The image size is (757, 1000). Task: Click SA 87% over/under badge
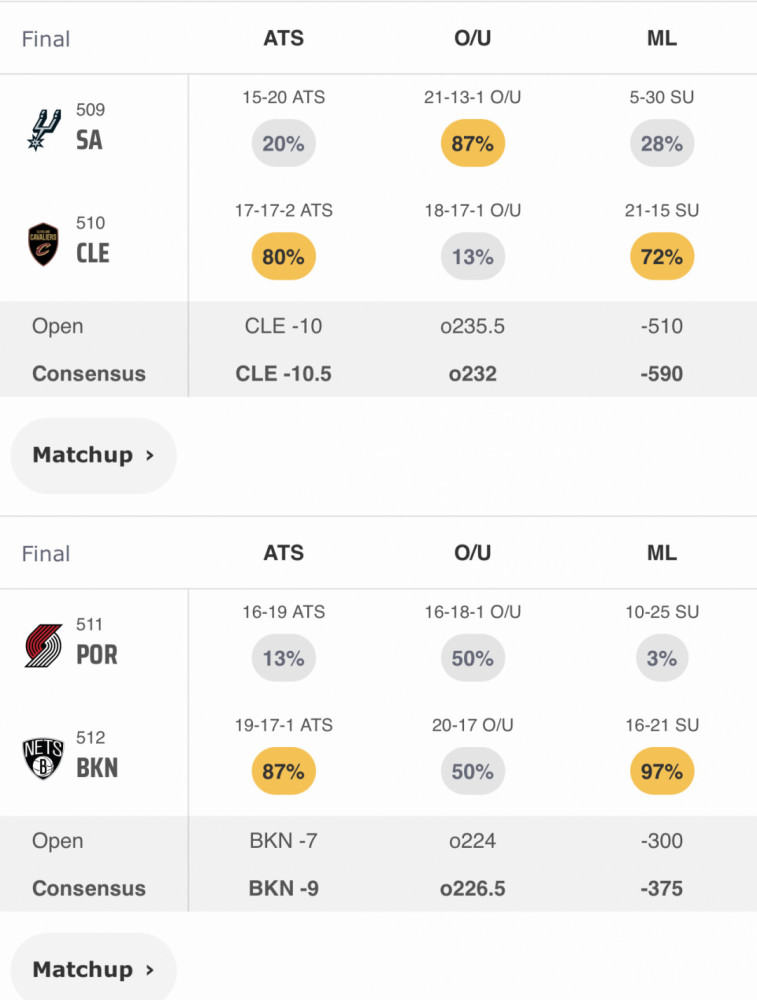pos(473,143)
